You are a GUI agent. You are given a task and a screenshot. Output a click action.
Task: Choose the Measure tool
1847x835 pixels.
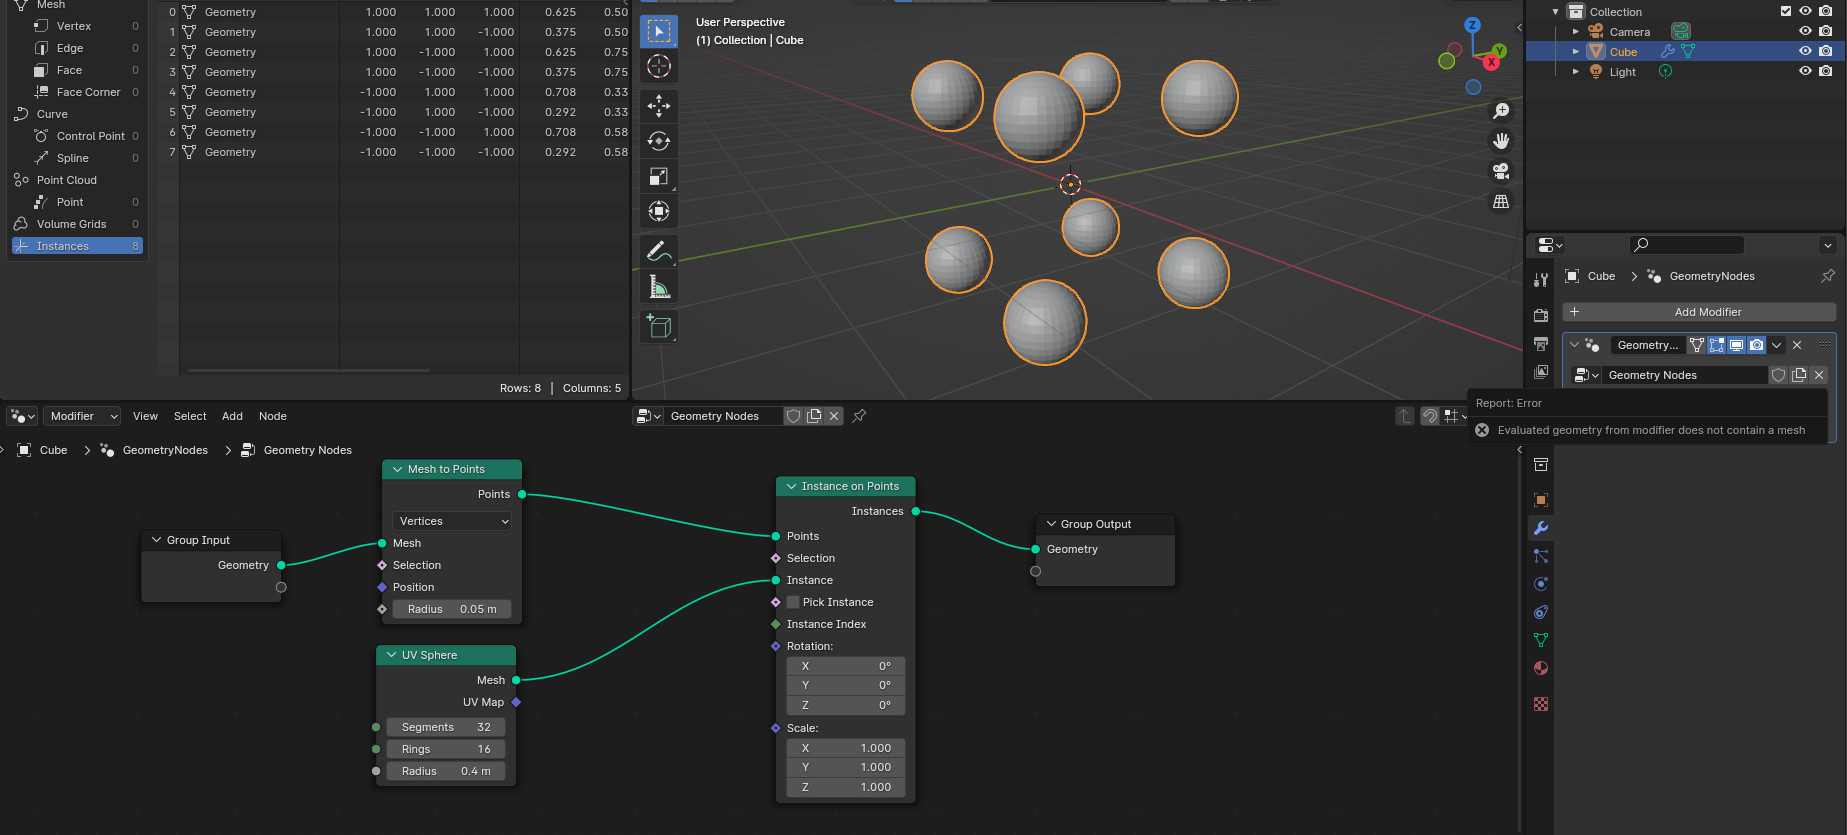pyautogui.click(x=658, y=287)
